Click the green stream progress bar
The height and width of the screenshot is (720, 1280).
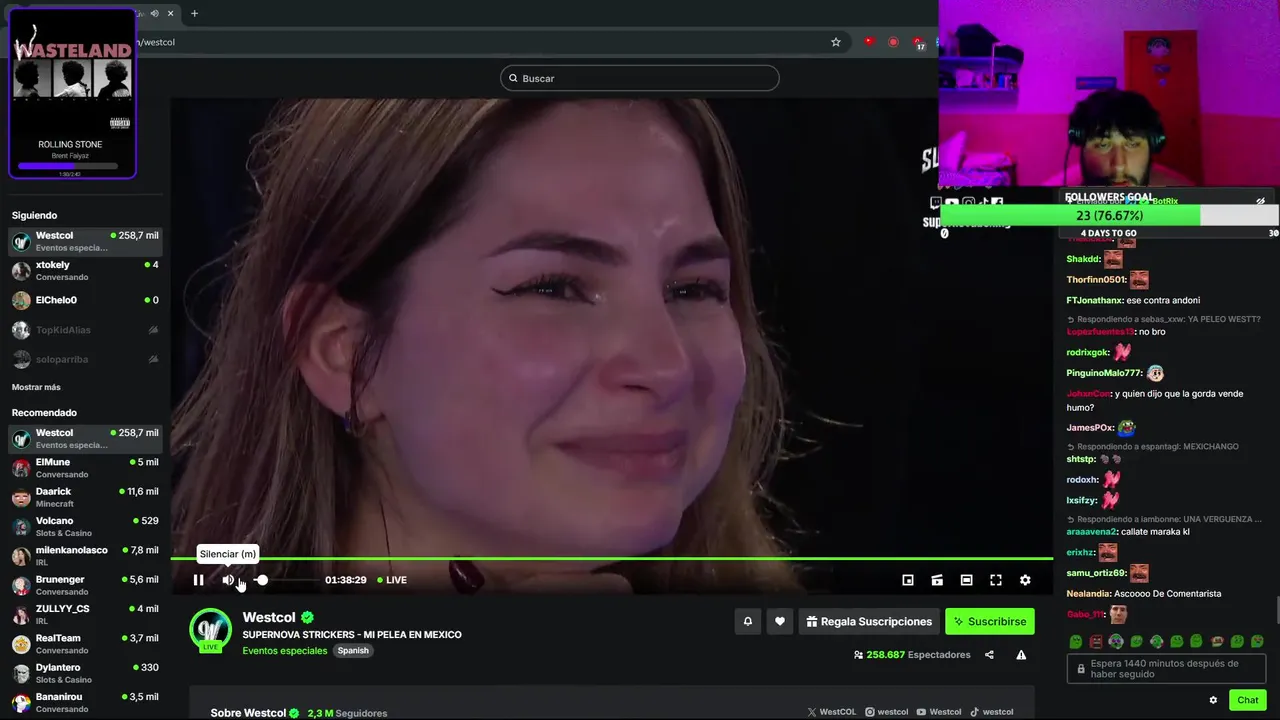611,559
